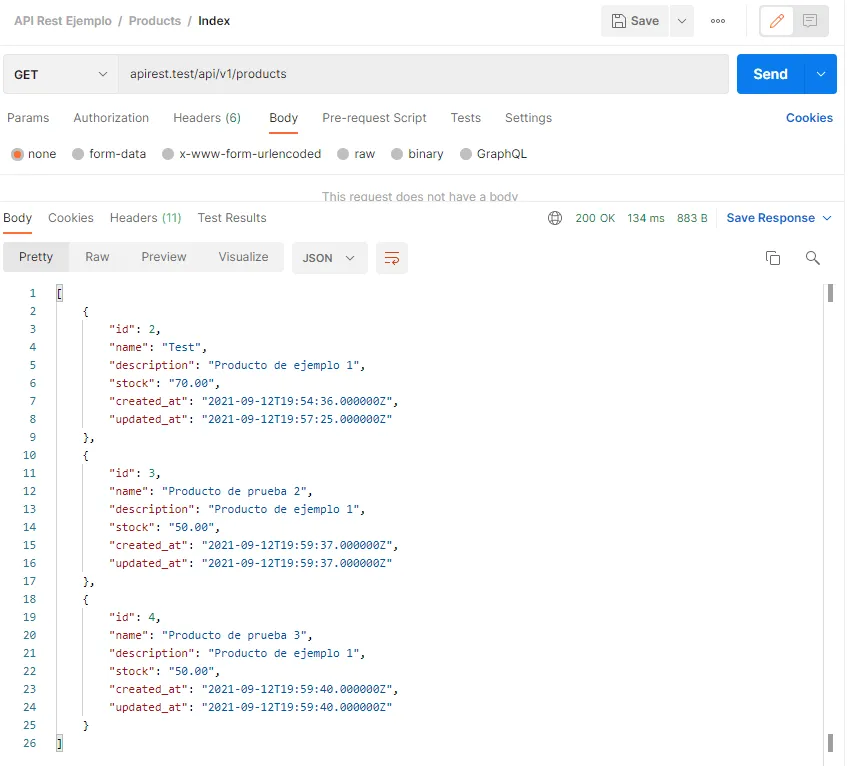Expand the Send options arrow
This screenshot has width=849, height=766.
(821, 74)
